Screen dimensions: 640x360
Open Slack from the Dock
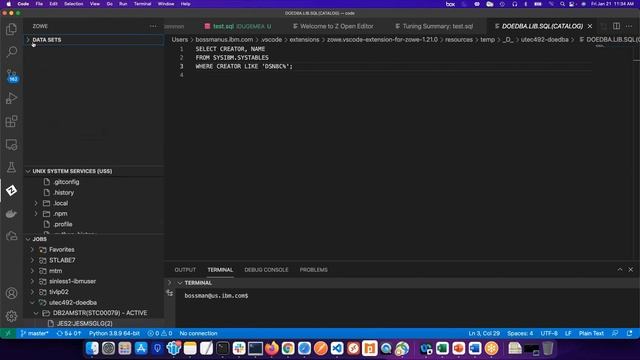(239, 348)
